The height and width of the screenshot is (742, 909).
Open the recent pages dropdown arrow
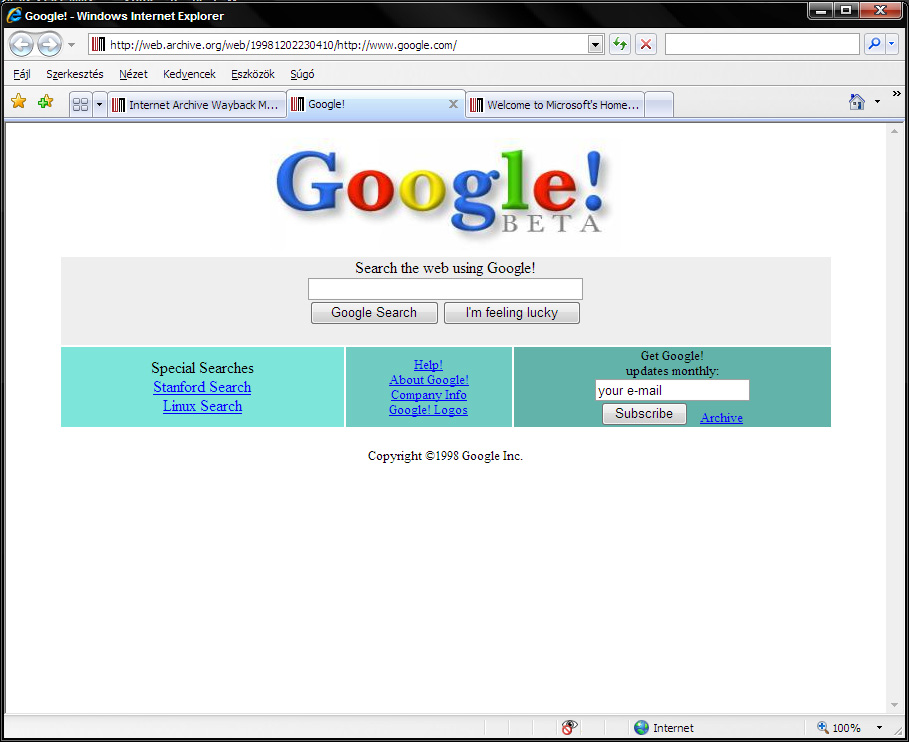point(71,45)
